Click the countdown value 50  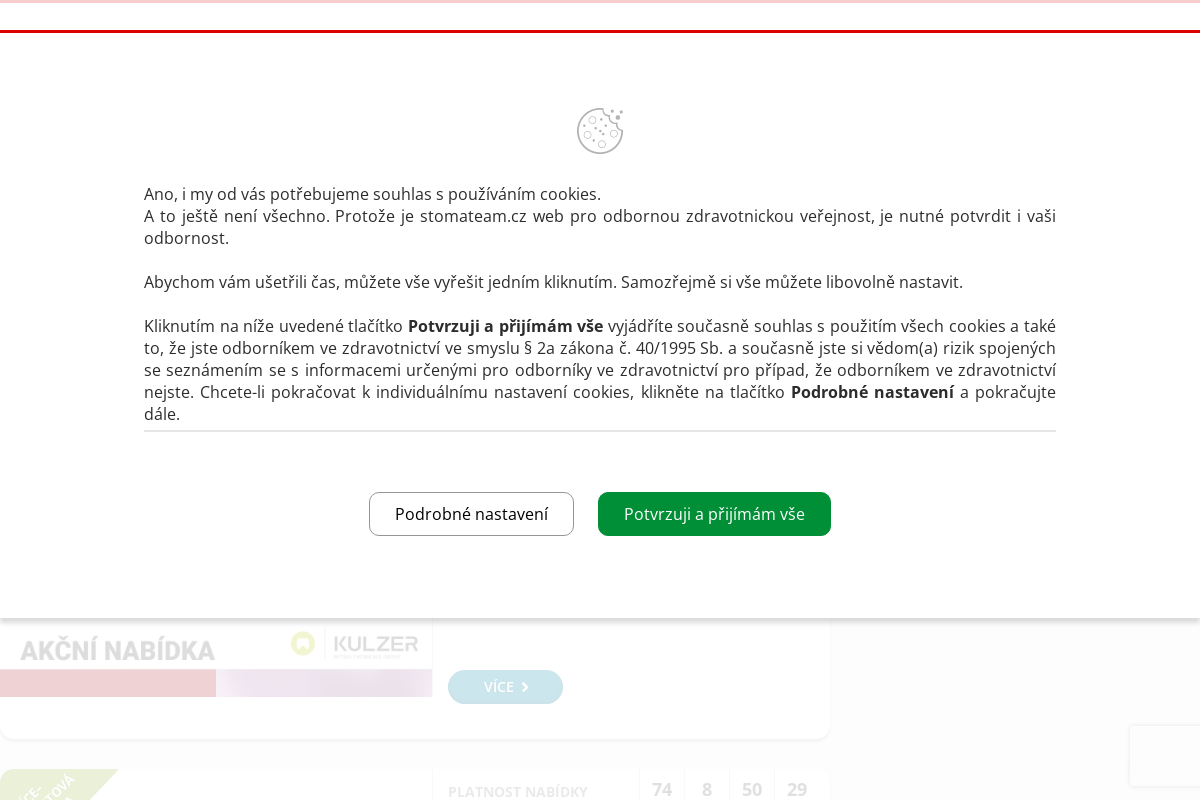752,789
